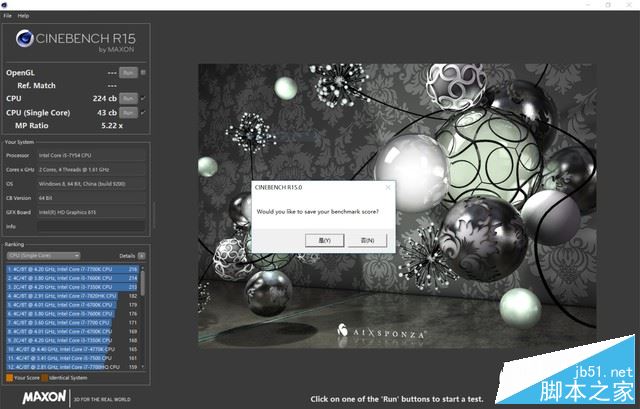Select ranking entry 3 Core i3-7350K

point(73,287)
